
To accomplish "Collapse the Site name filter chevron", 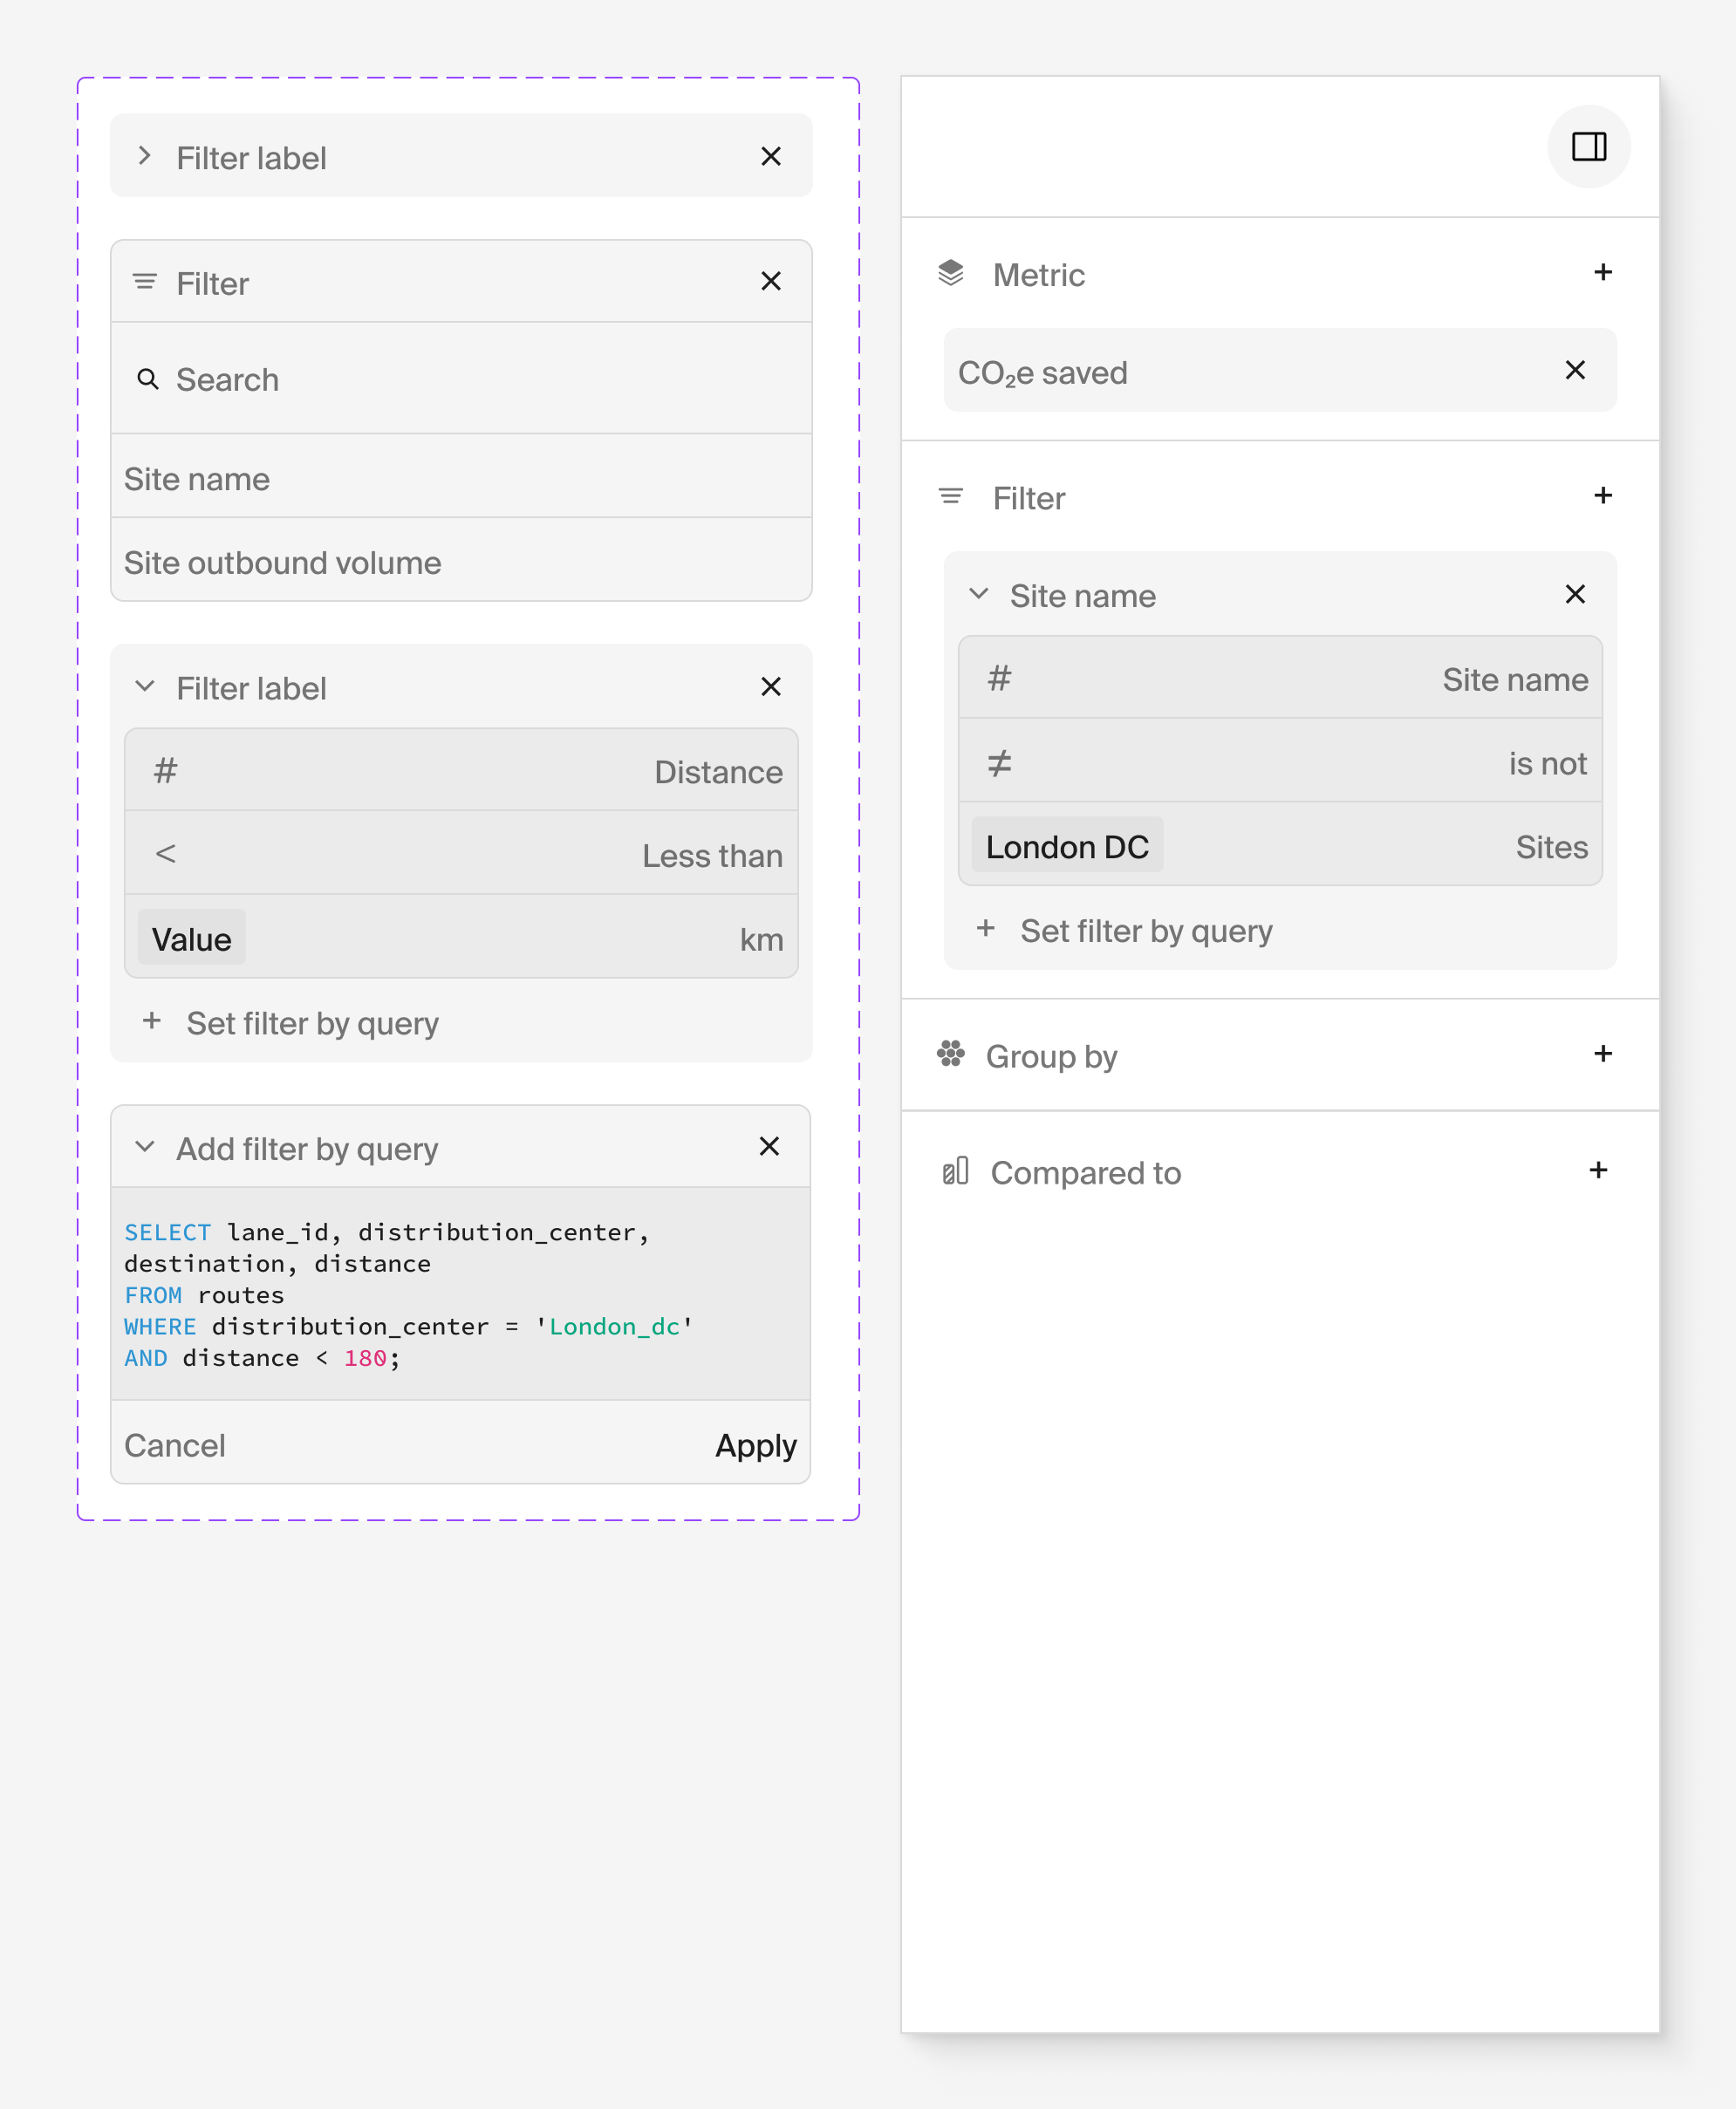I will coord(978,594).
